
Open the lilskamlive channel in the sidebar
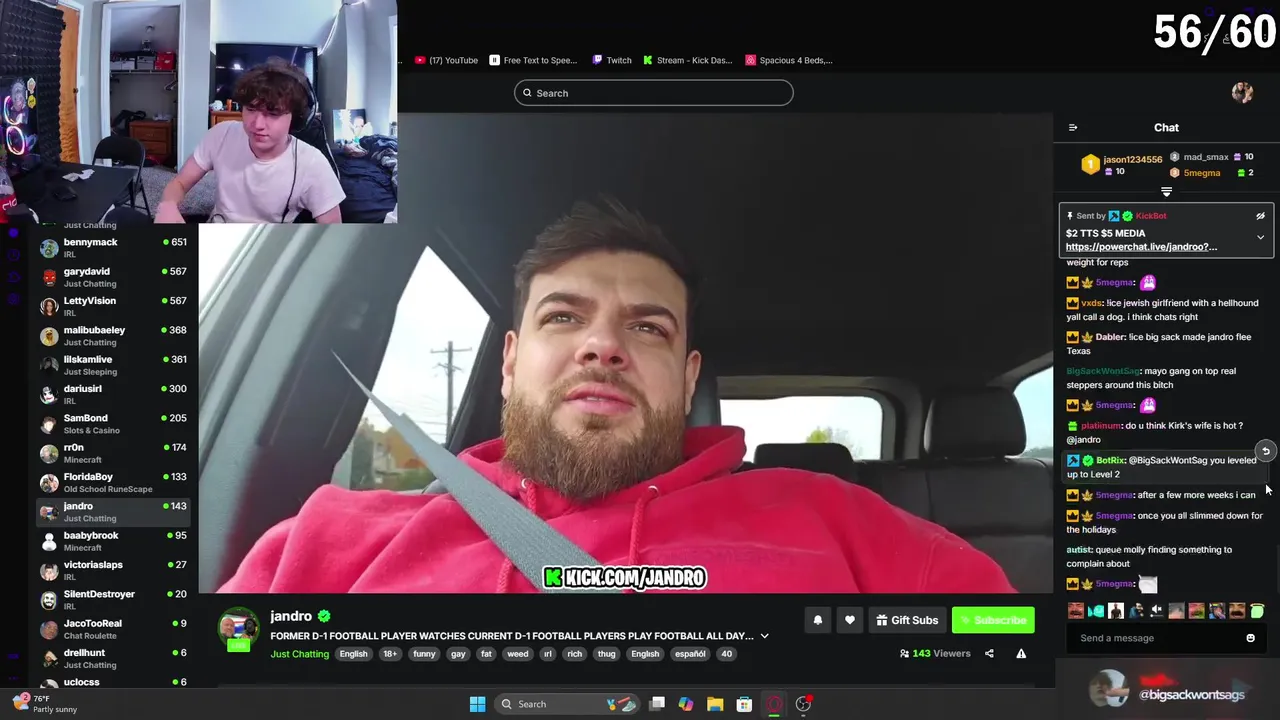click(x=113, y=365)
